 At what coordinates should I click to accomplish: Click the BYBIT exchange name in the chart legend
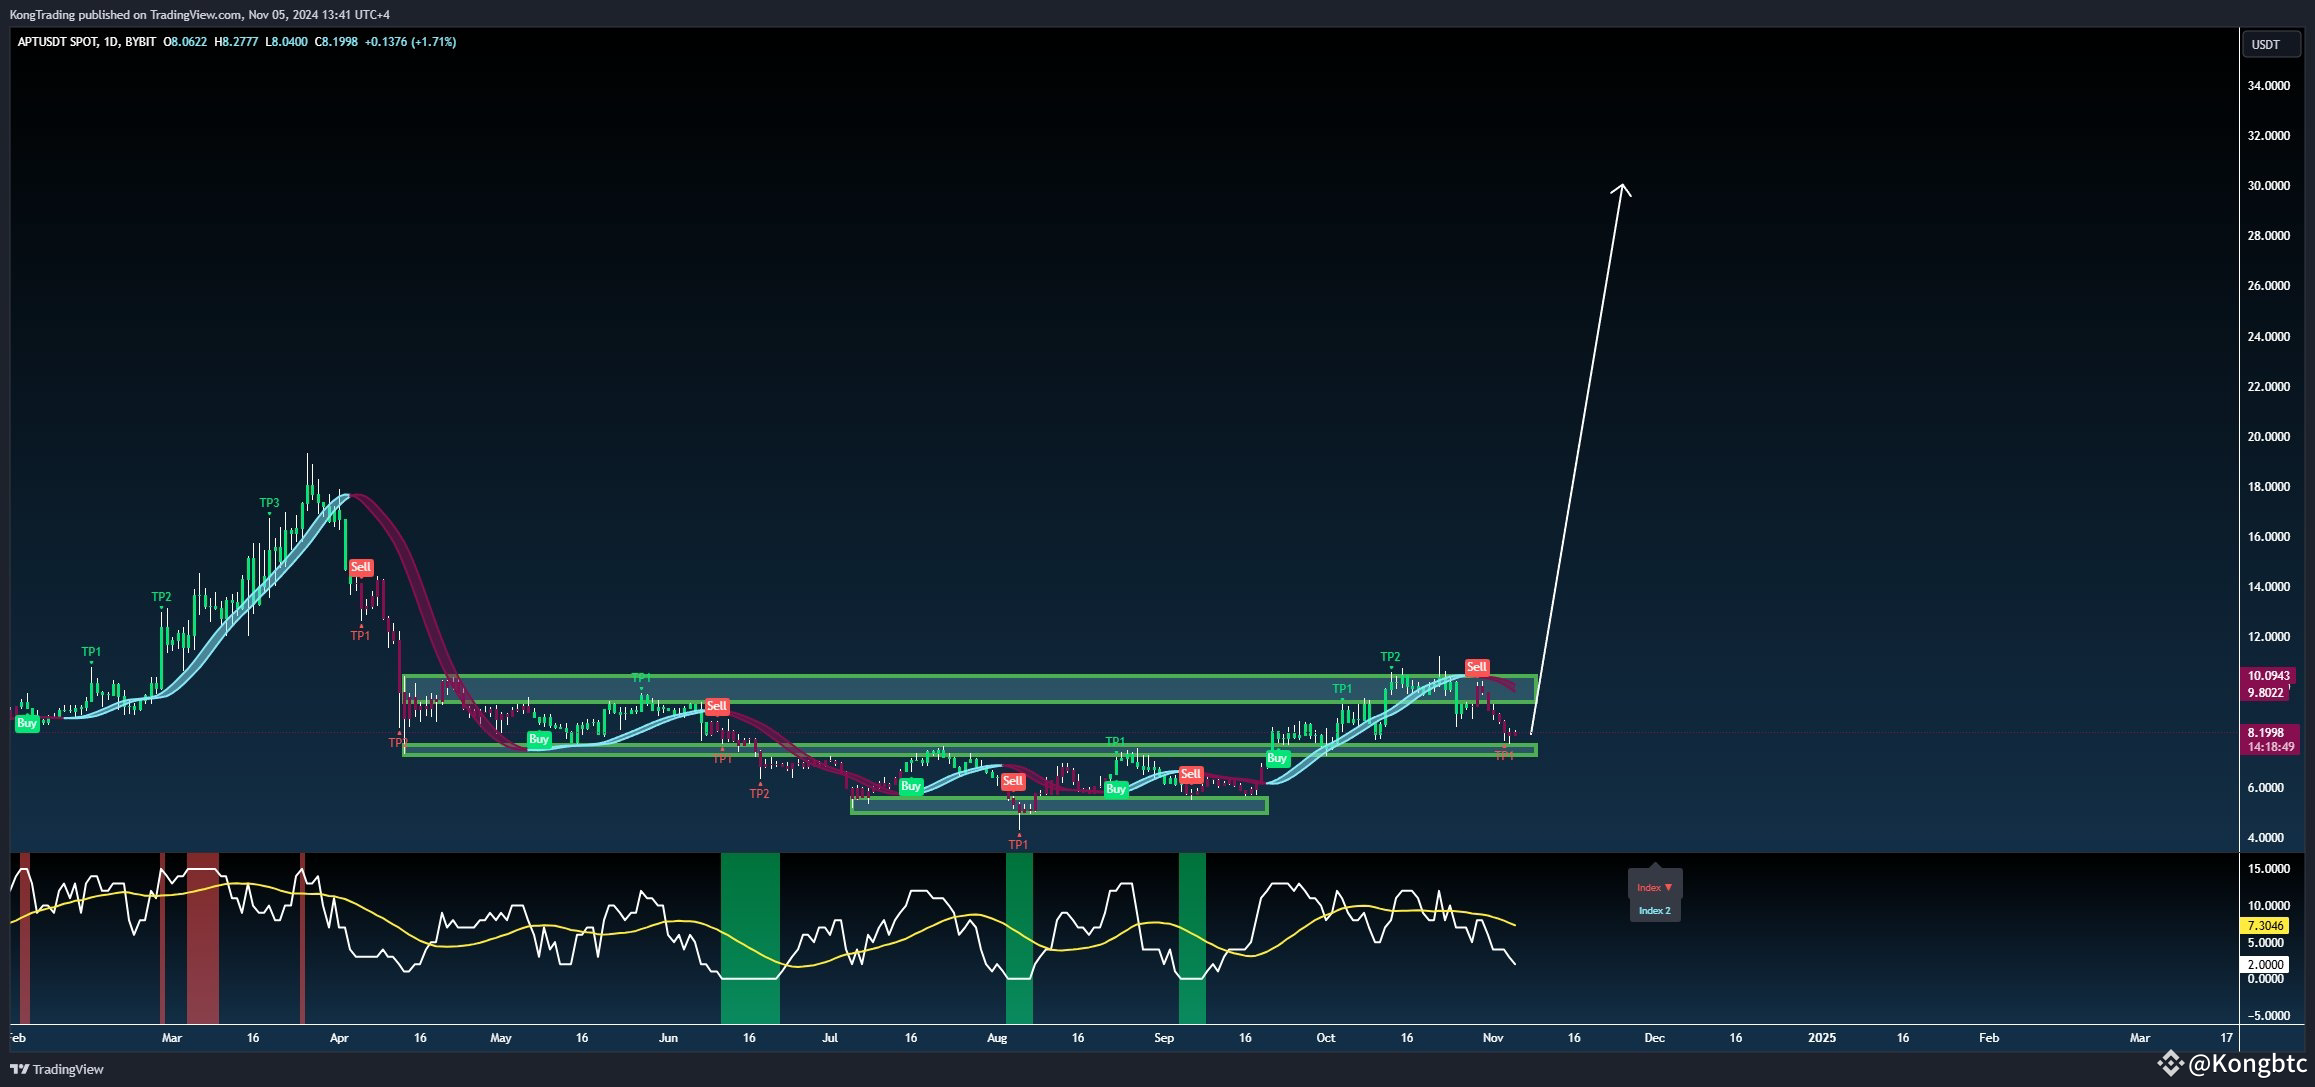point(141,43)
